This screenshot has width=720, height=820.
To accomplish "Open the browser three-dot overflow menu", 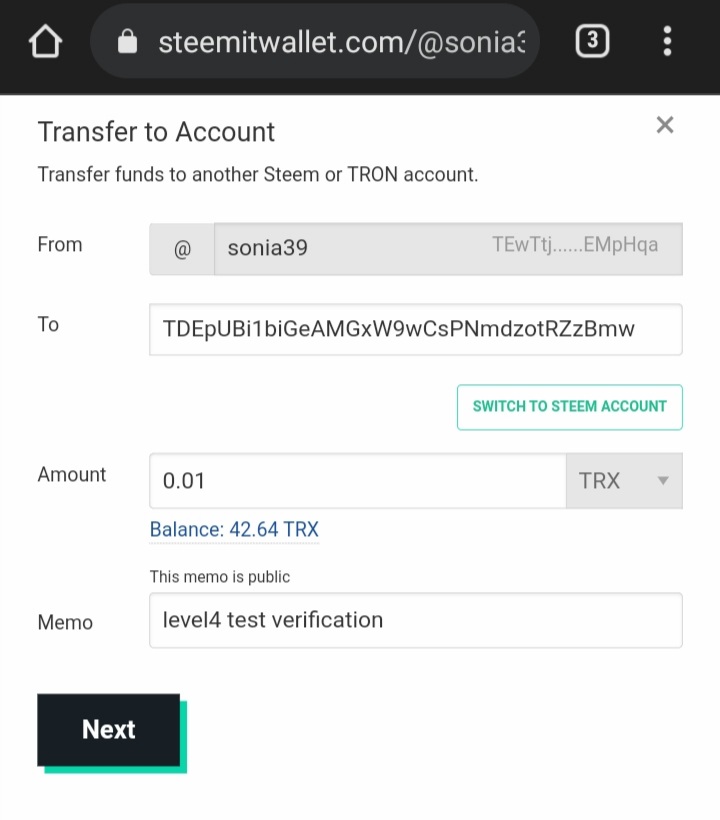I will pyautogui.click(x=667, y=42).
